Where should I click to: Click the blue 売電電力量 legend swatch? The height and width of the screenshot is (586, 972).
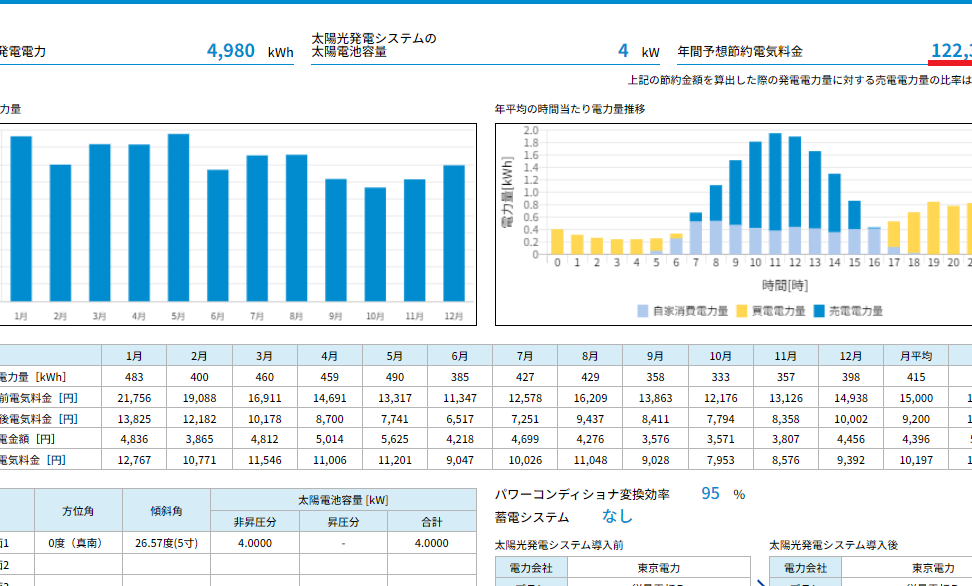[x=820, y=311]
